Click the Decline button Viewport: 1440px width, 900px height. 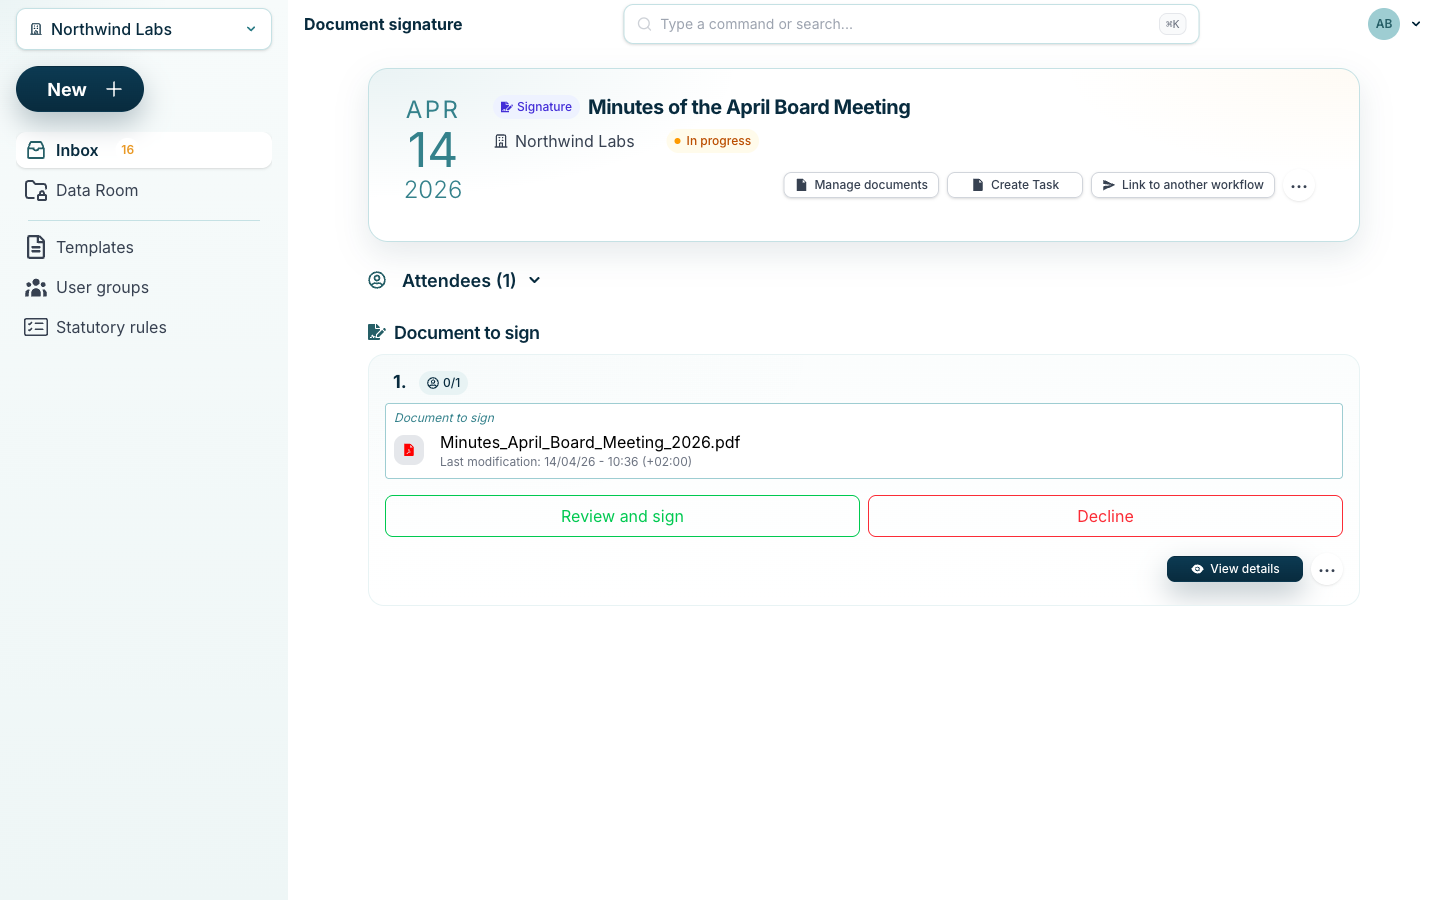pyautogui.click(x=1105, y=516)
